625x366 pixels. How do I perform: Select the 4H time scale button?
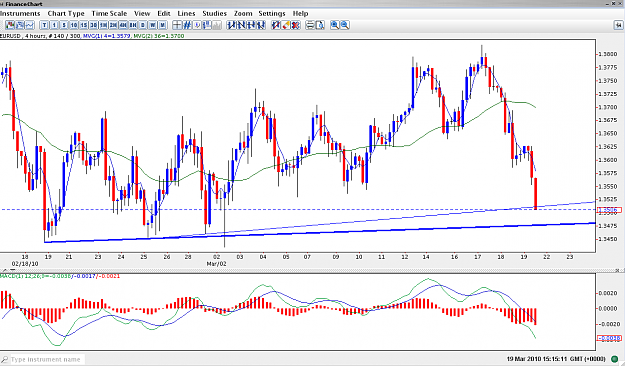click(x=123, y=25)
